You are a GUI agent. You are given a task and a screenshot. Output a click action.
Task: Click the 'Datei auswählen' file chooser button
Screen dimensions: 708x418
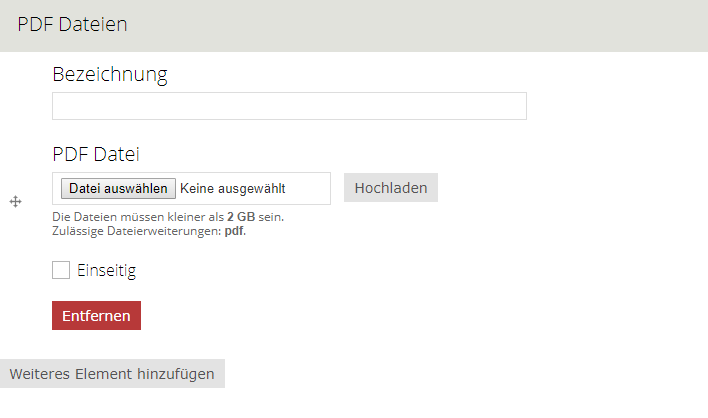click(118, 188)
